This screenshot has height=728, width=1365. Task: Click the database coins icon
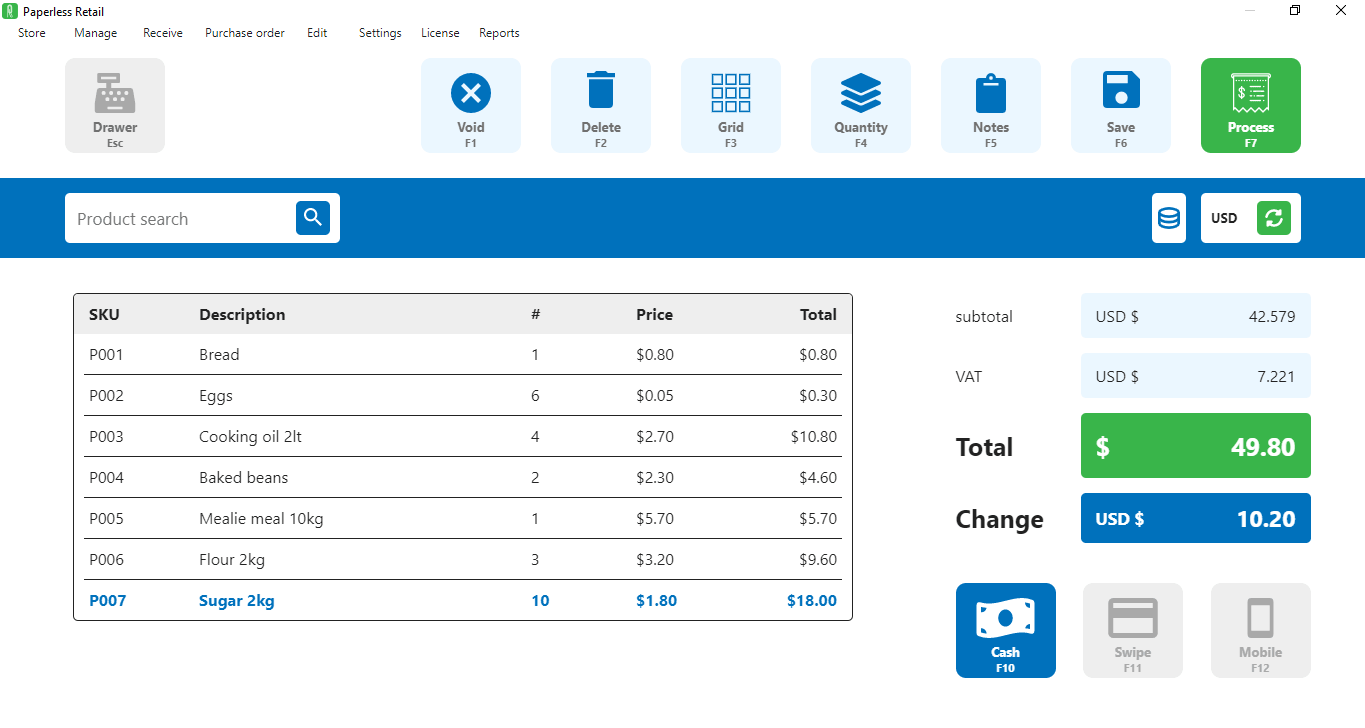1169,218
